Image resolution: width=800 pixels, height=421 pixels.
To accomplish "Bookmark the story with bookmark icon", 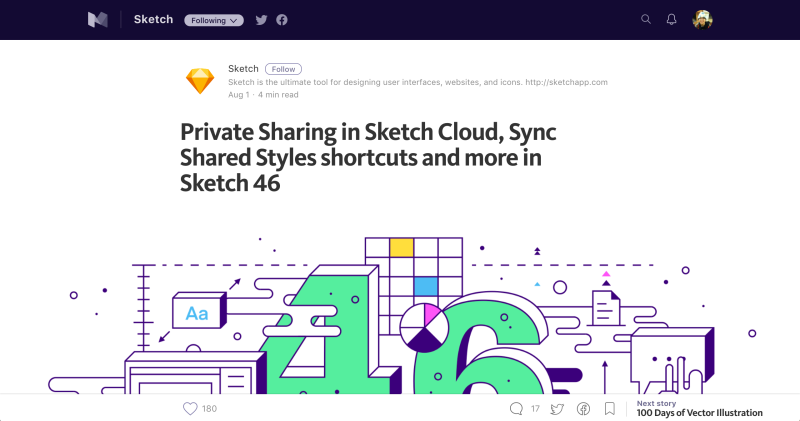I will [x=610, y=408].
